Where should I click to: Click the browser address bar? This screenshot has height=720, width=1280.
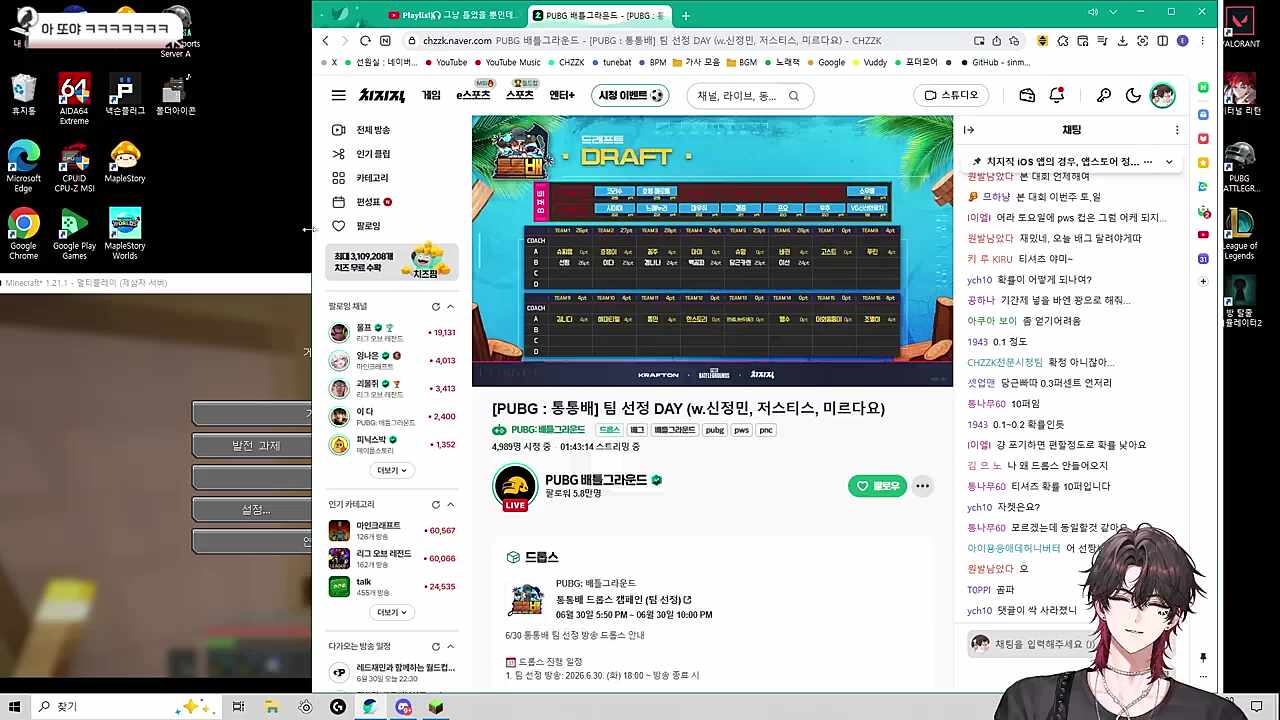coord(690,41)
